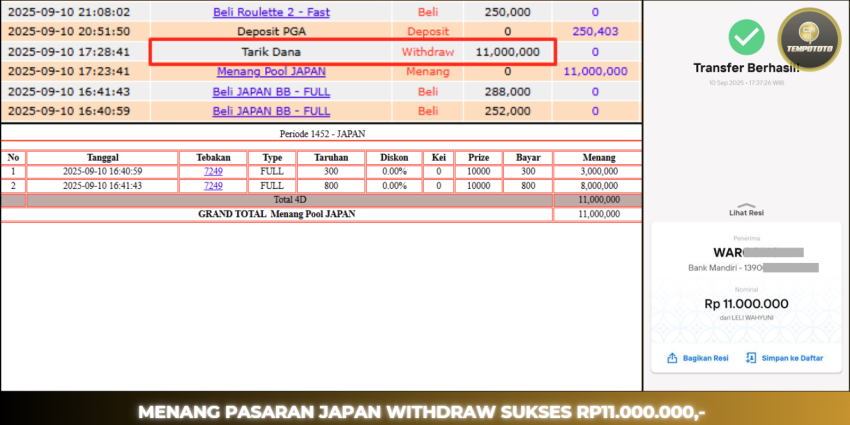The image size is (850, 425).
Task: Click tebakan 7249 link in row 1
Action: pyautogui.click(x=213, y=171)
